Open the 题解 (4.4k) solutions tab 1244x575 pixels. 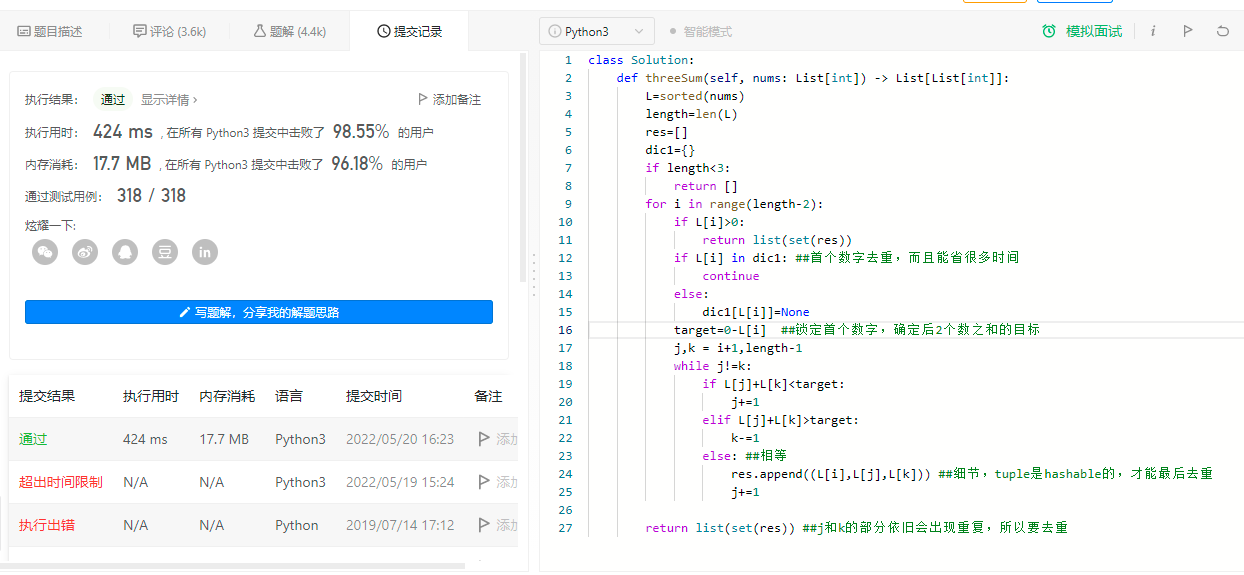pyautogui.click(x=290, y=32)
